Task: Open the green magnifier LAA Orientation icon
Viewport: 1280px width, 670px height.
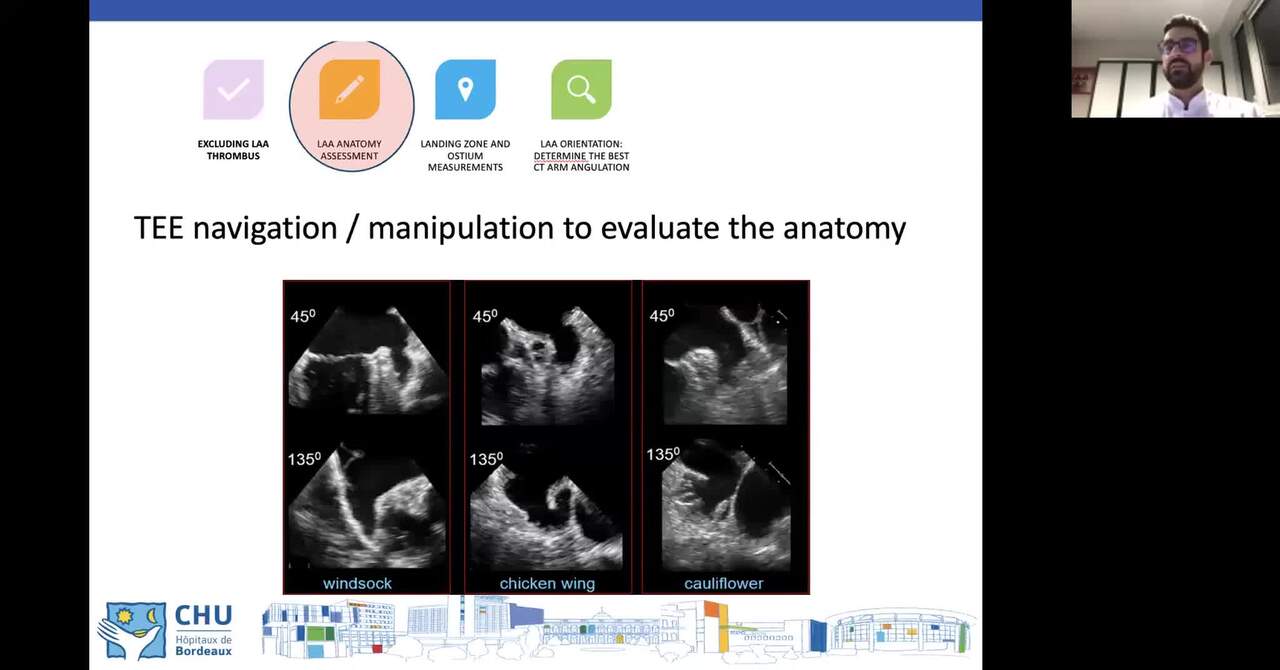Action: [x=581, y=89]
